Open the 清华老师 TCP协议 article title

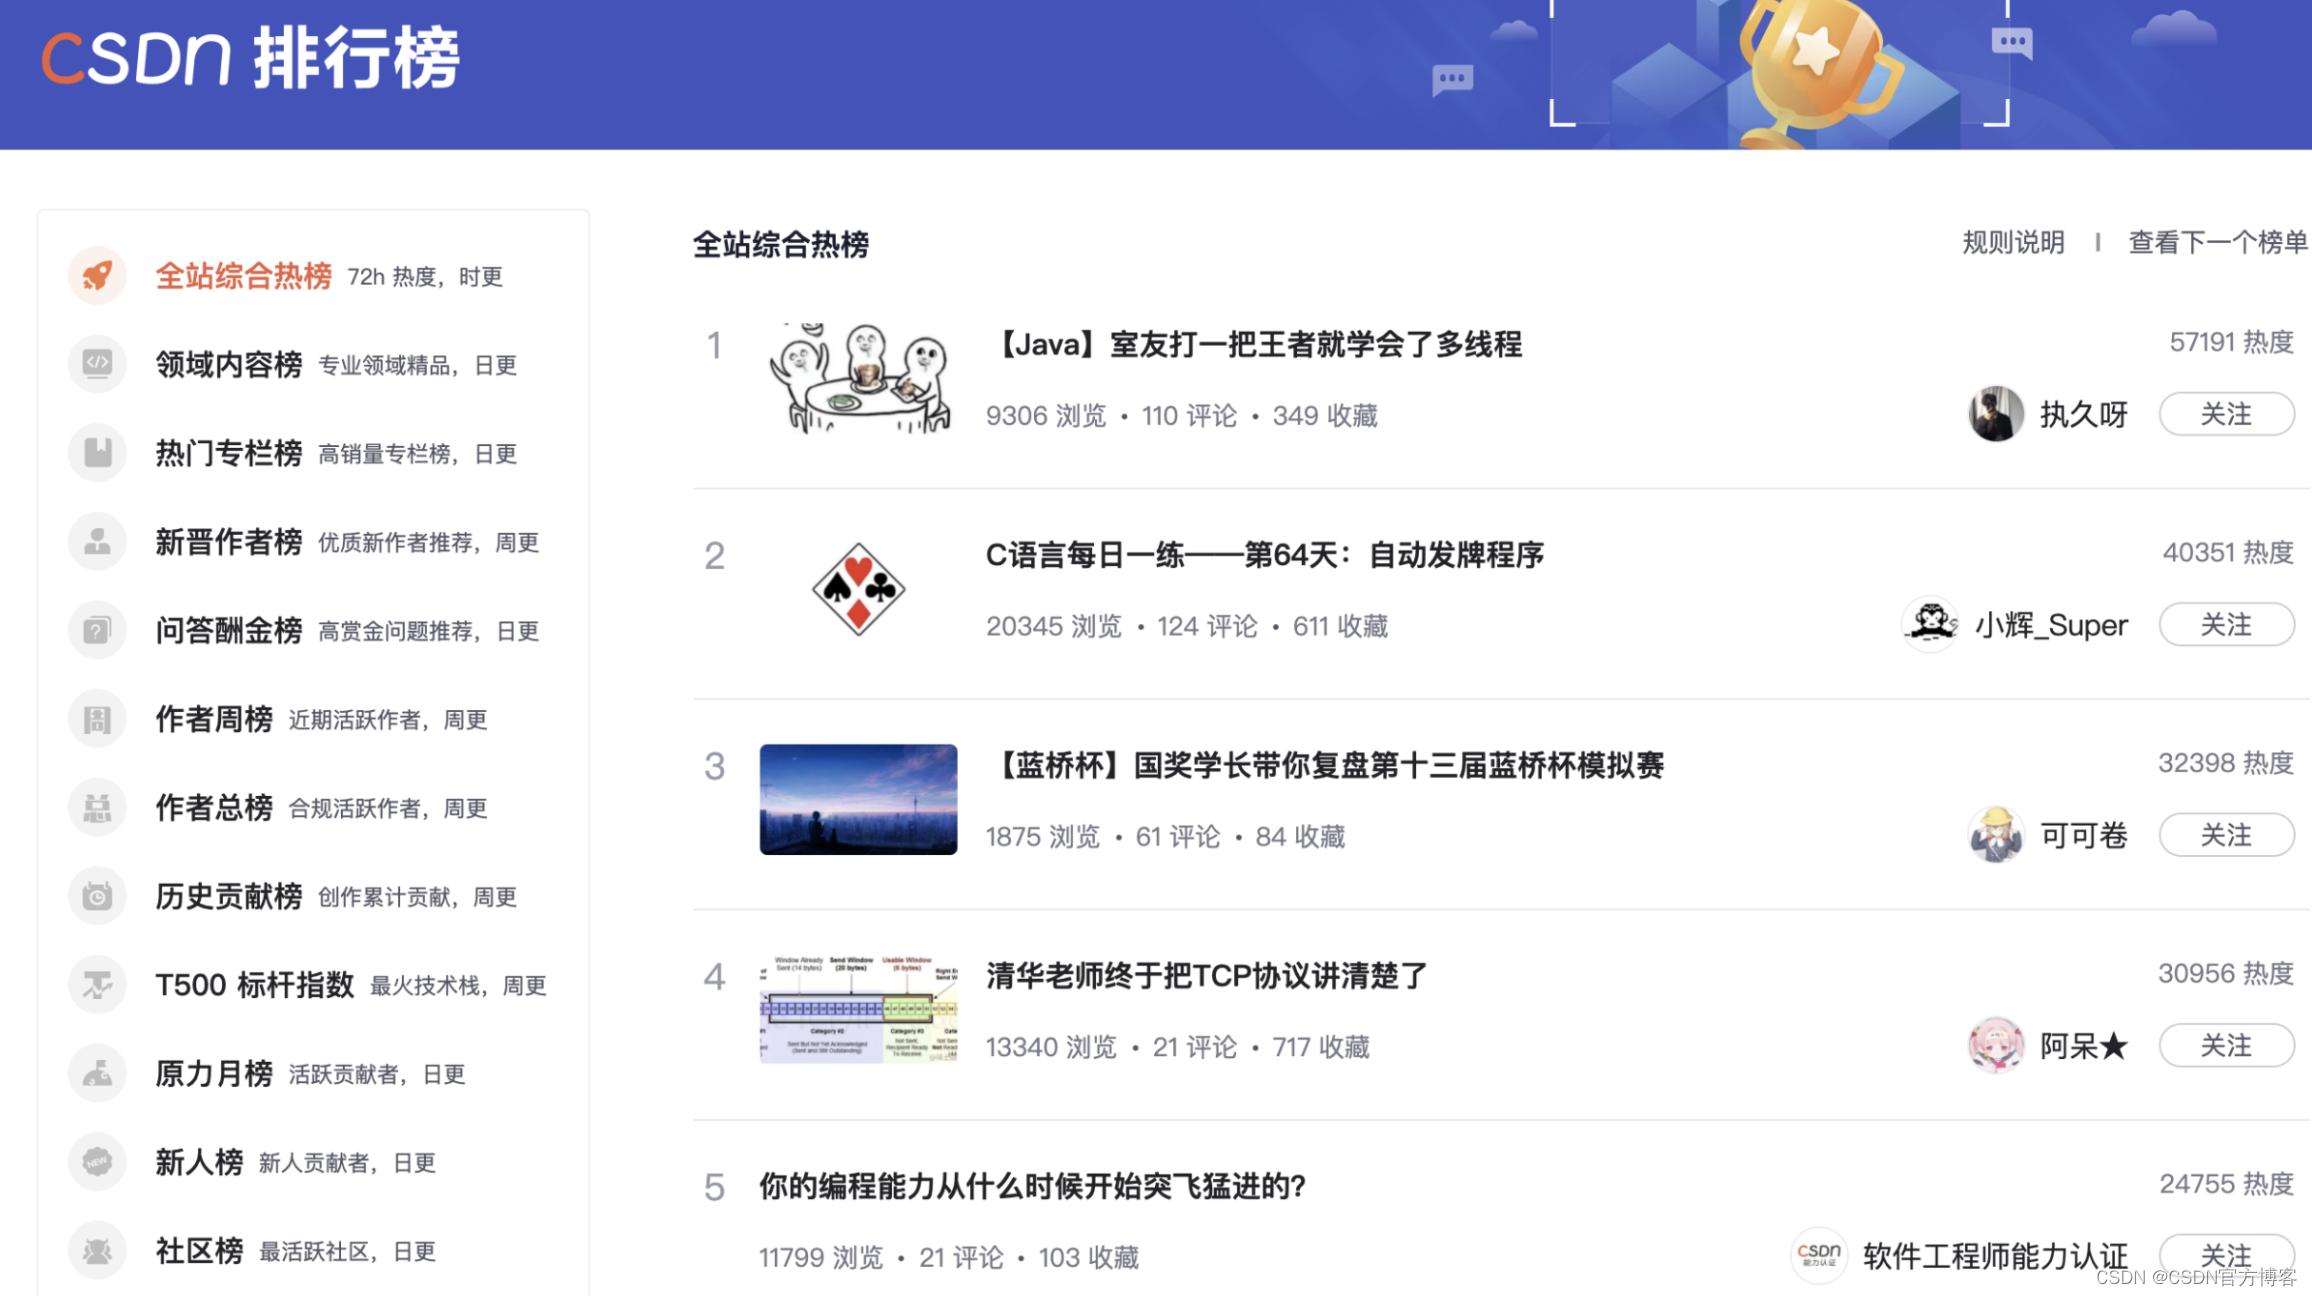coord(1206,976)
